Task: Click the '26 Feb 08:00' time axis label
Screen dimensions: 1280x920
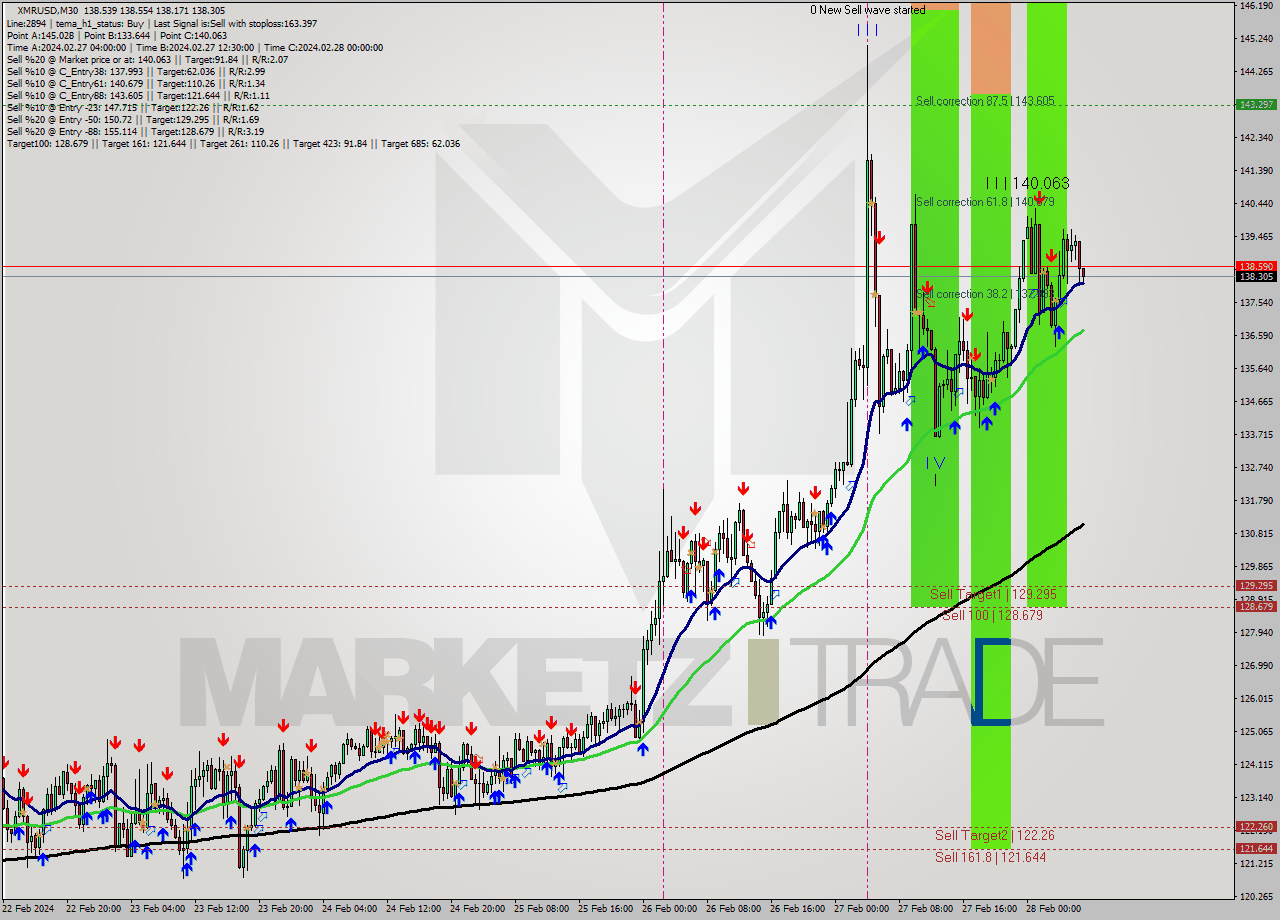Action: pos(733,909)
